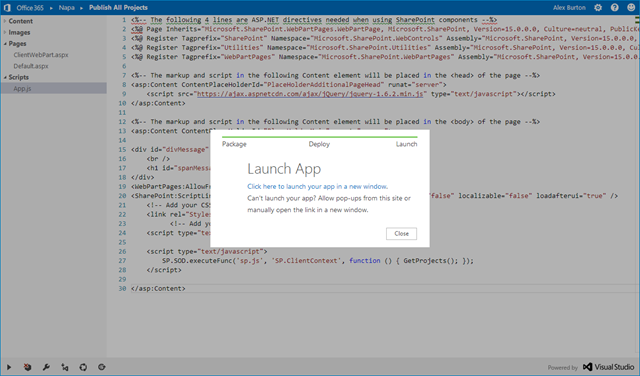Click line 26 script type tag
Image resolution: width=640 pixels, height=376 pixels.
click(207, 251)
